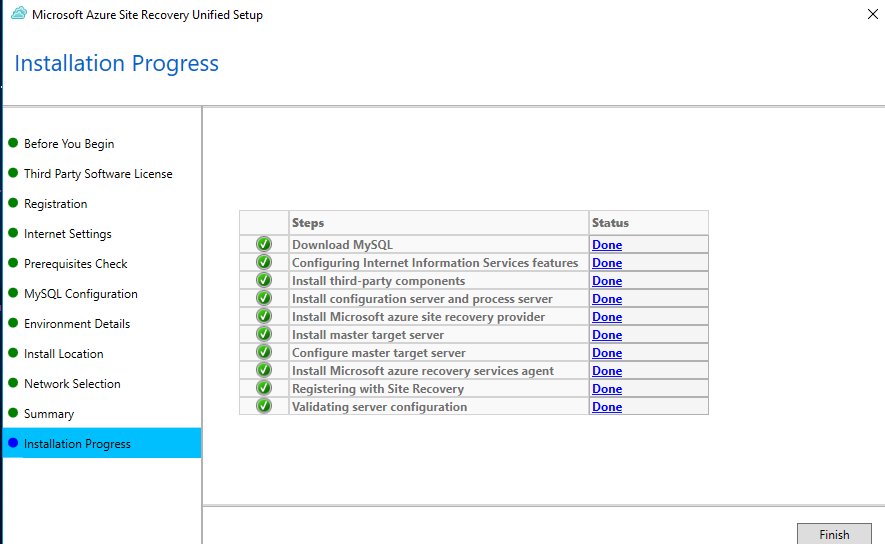Click 'Download MySQL' step text
Image resolution: width=885 pixels, height=544 pixels.
click(342, 245)
